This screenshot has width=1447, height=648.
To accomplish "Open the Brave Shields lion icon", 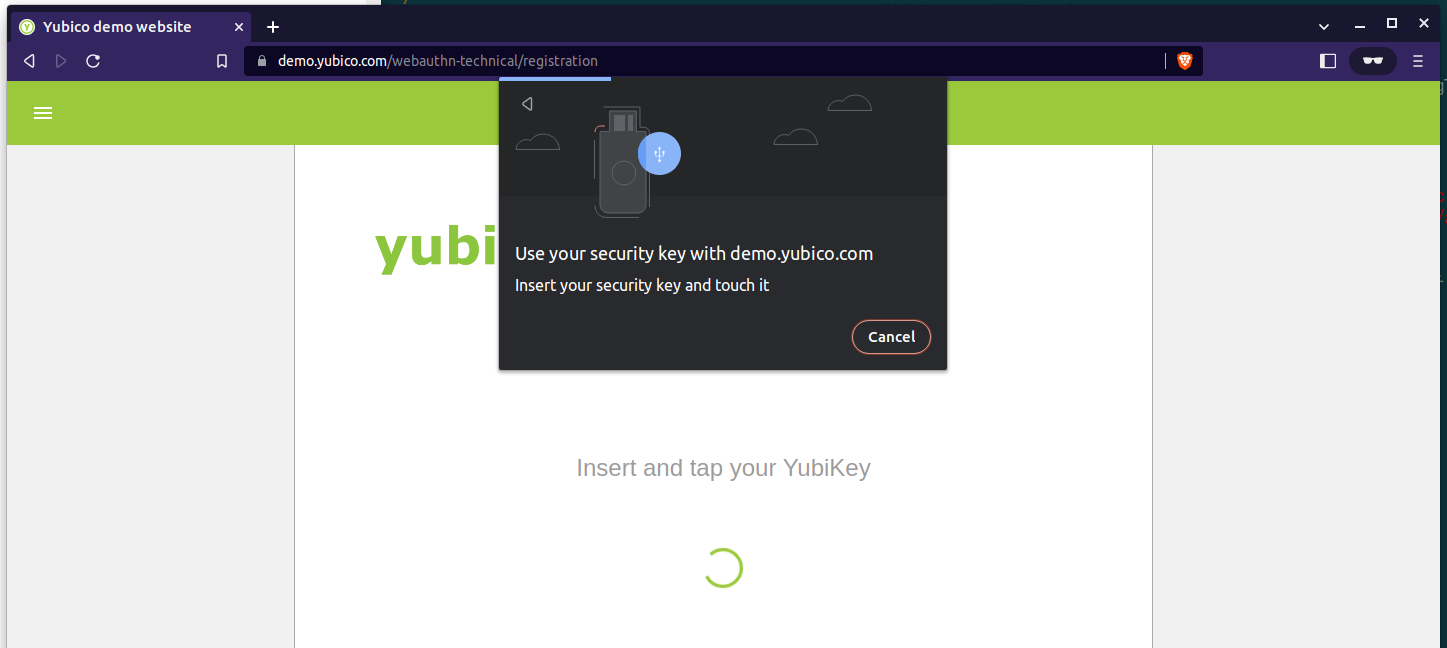I will point(1185,61).
